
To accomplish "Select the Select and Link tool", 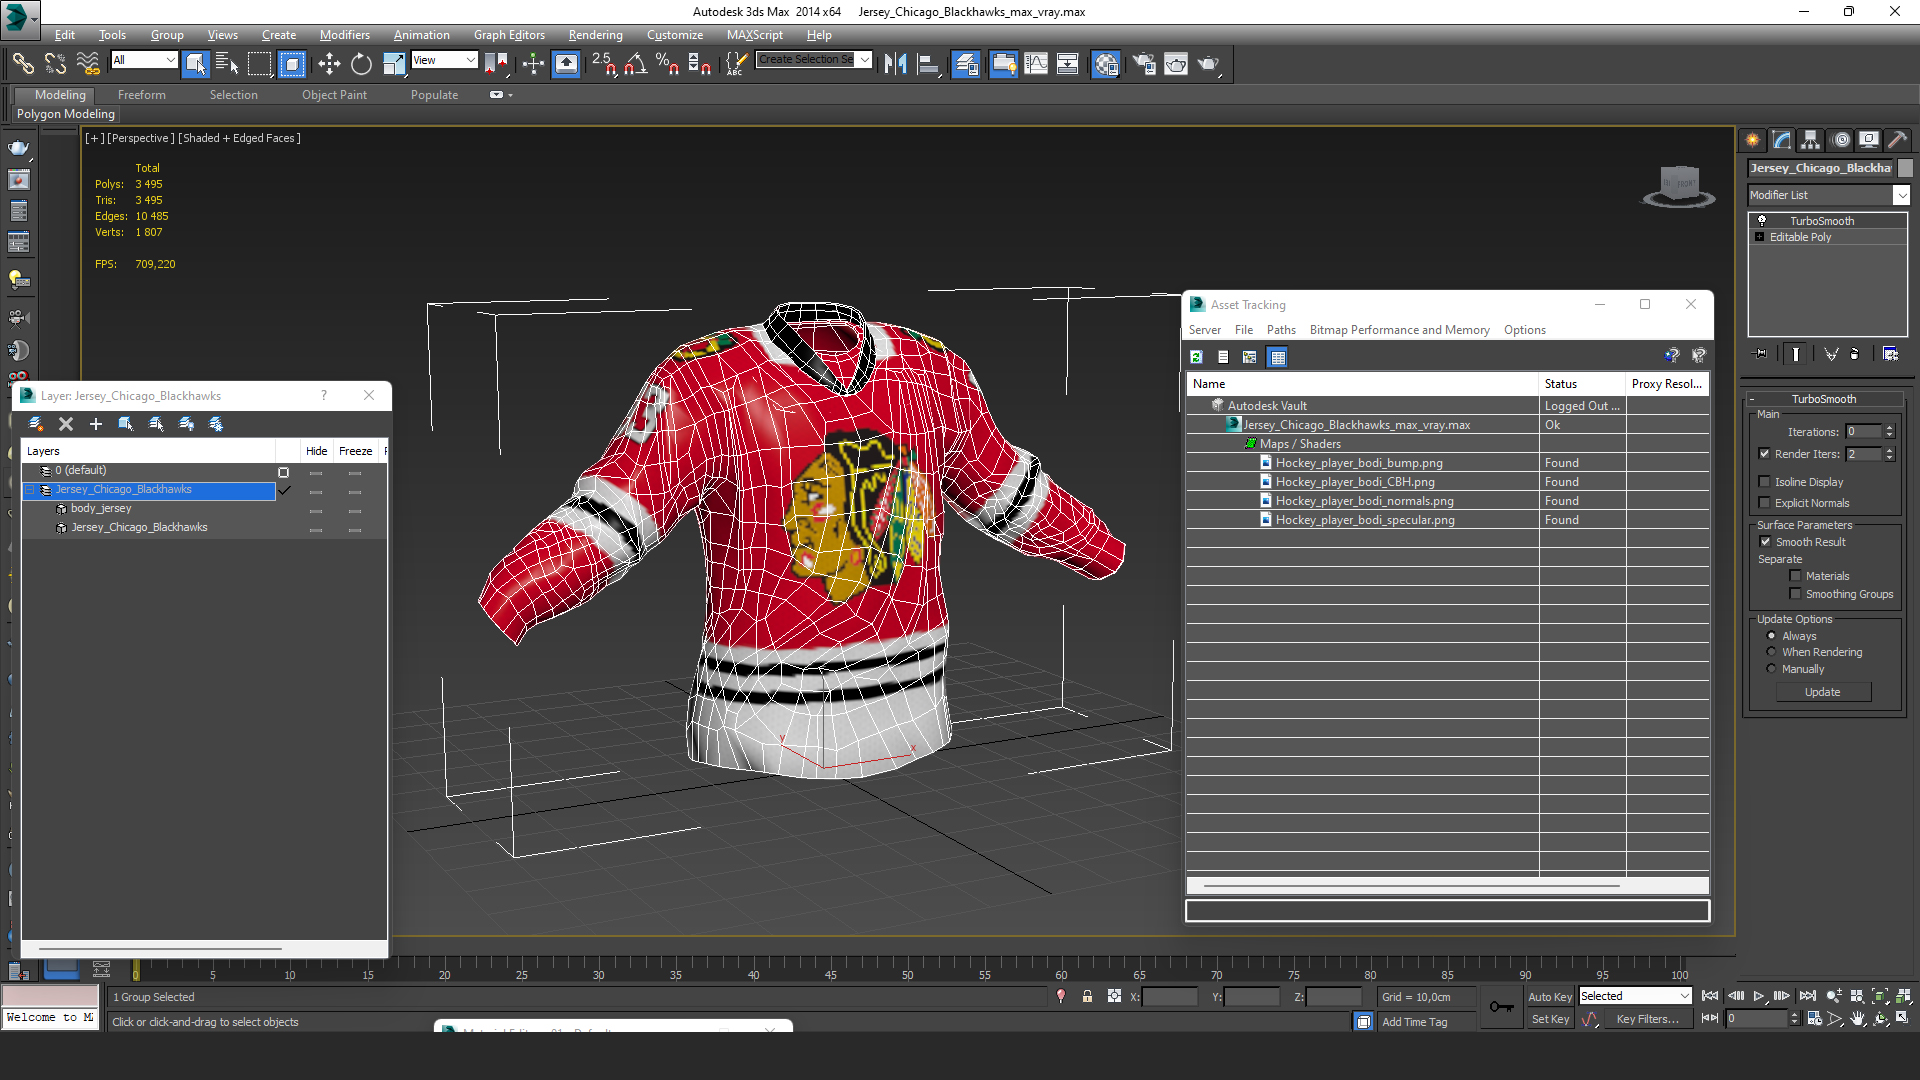I will pos(22,63).
